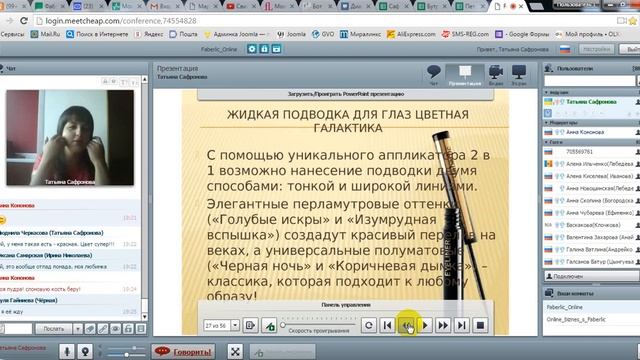Image resolution: width=640 pixels, height=360 pixels.
Task: Select user Татьяна Сафронова in users list
Action: pyautogui.click(x=591, y=102)
